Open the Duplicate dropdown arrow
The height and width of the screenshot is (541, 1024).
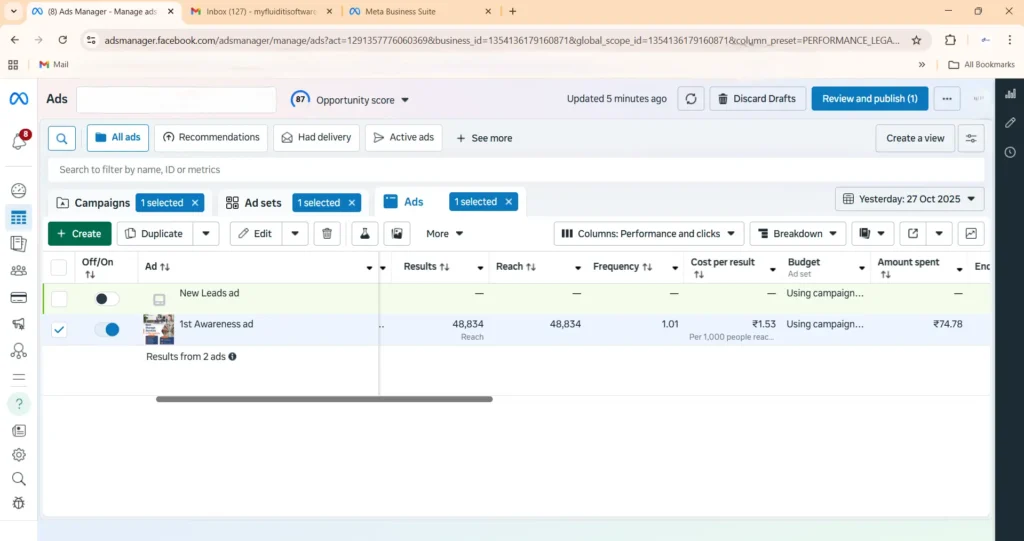coord(206,233)
